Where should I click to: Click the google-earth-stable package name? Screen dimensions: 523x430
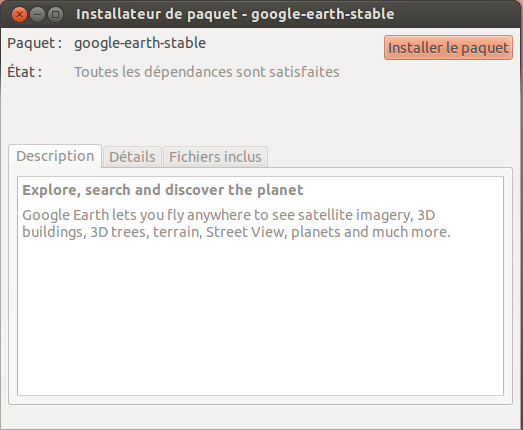[x=140, y=43]
